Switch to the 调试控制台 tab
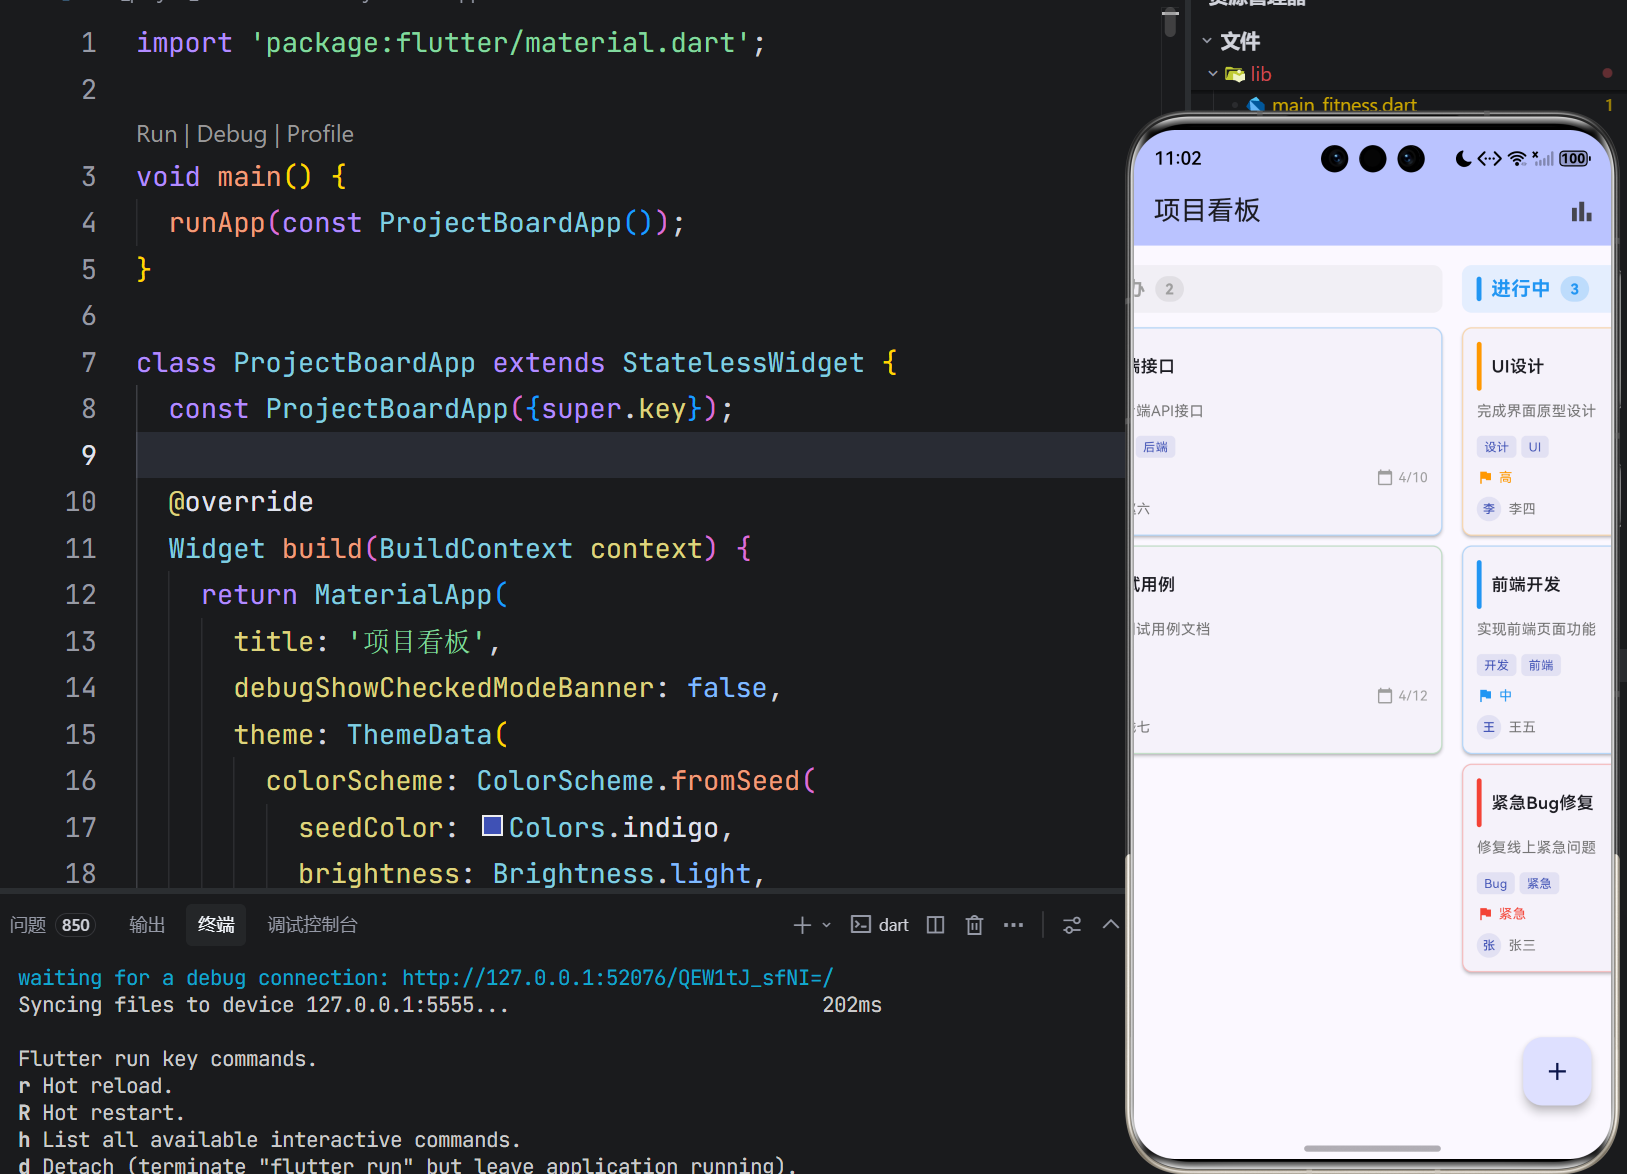1627x1174 pixels. (312, 925)
